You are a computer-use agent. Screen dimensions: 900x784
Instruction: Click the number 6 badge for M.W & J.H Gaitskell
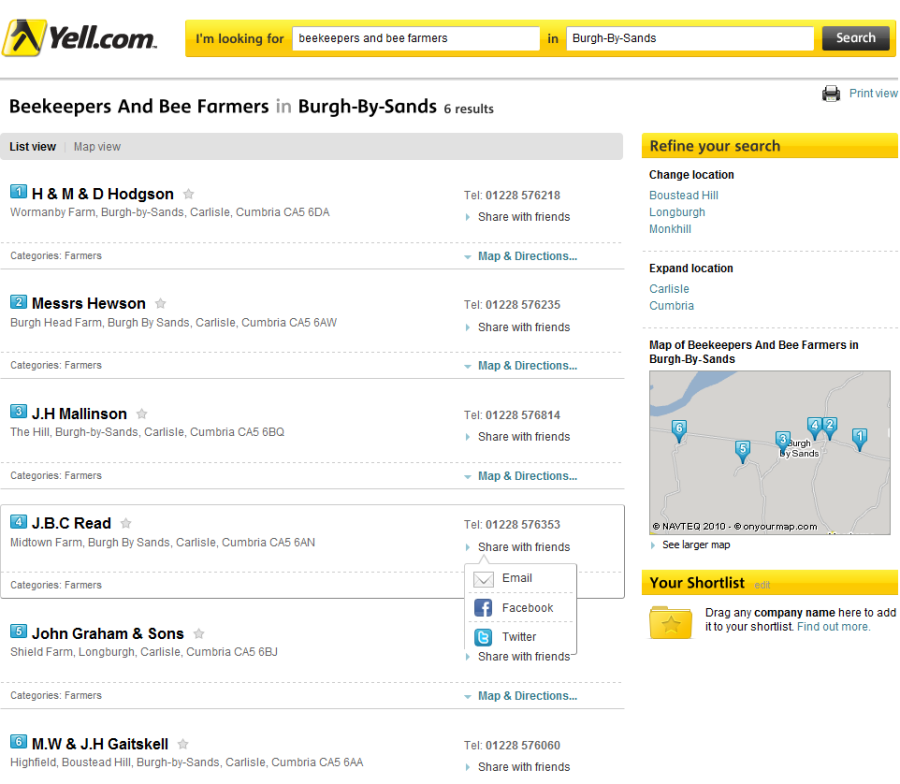tap(18, 742)
